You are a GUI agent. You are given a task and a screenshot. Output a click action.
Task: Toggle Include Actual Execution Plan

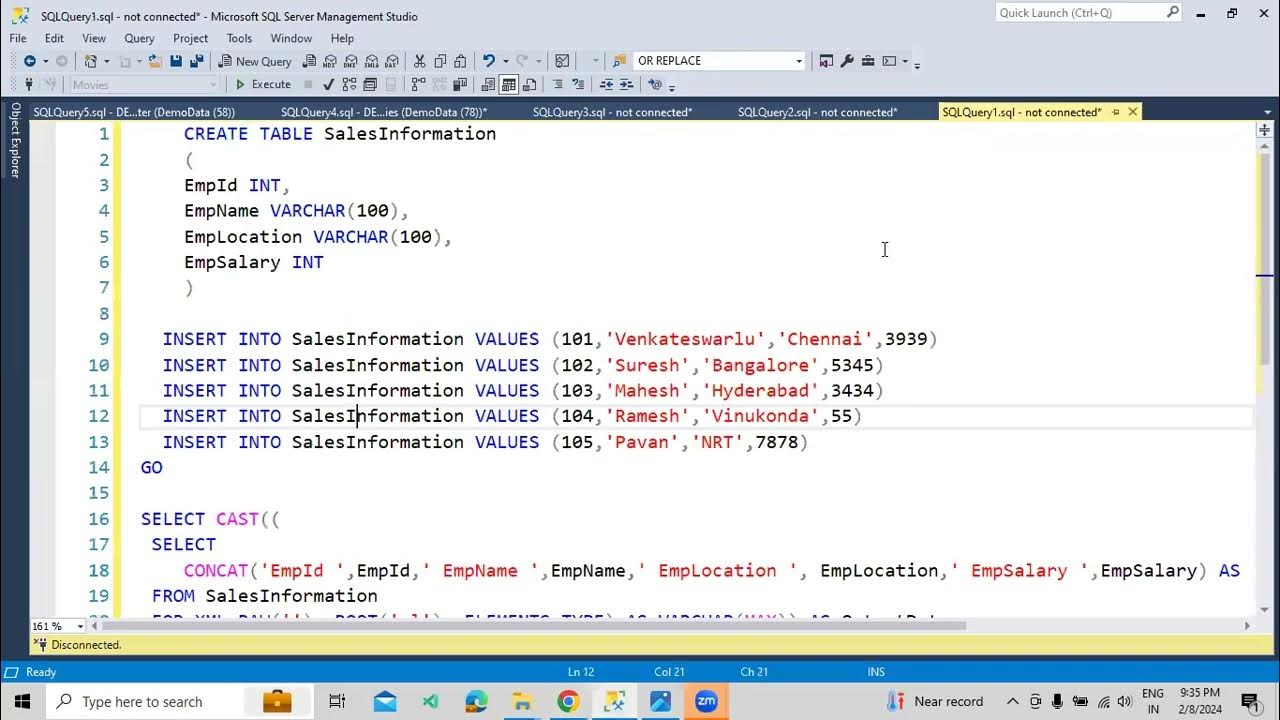(418, 84)
